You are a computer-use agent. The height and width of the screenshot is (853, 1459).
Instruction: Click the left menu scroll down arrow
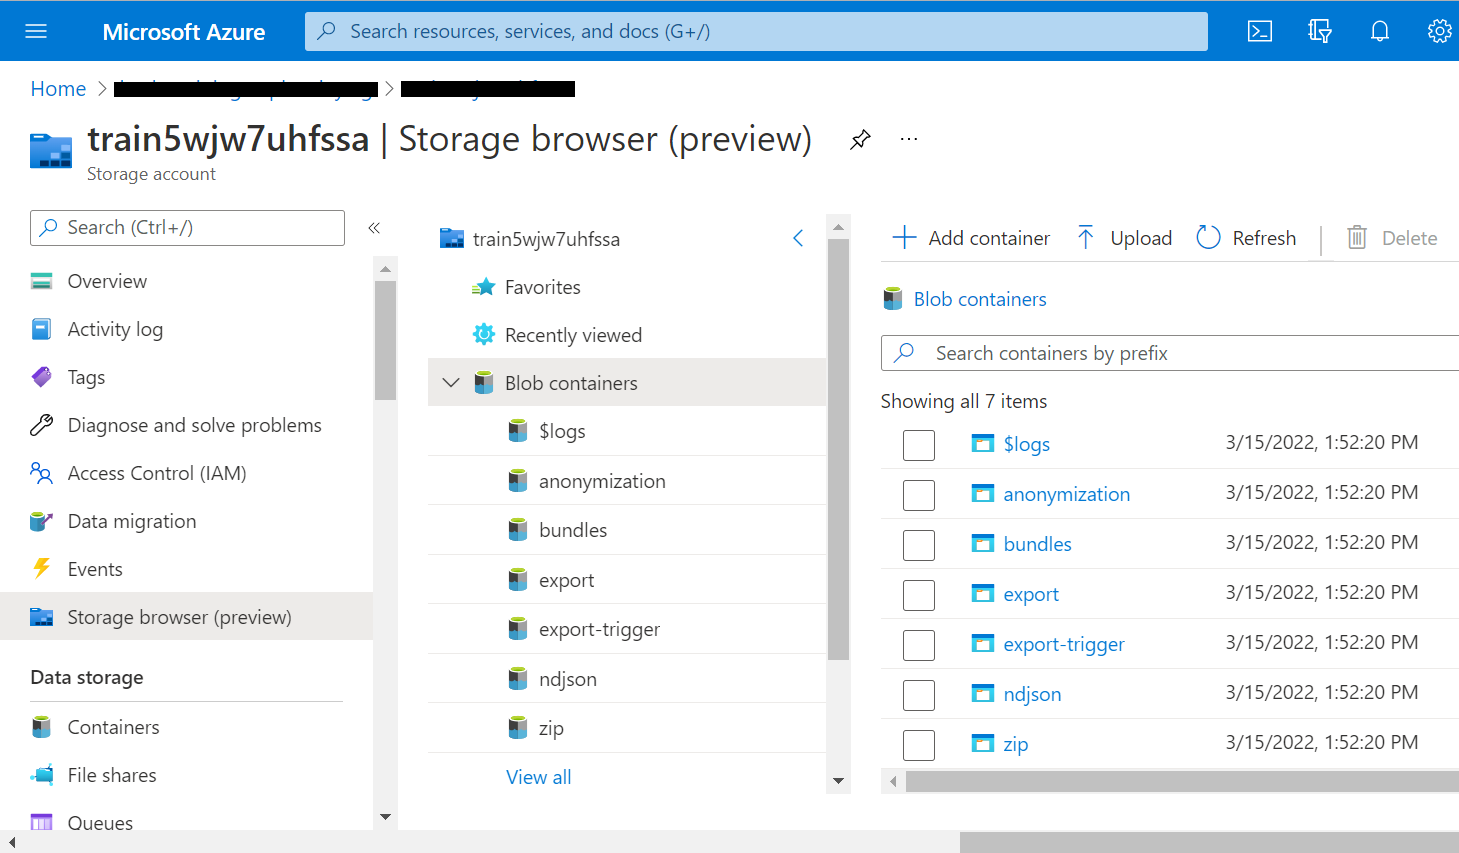(x=385, y=817)
